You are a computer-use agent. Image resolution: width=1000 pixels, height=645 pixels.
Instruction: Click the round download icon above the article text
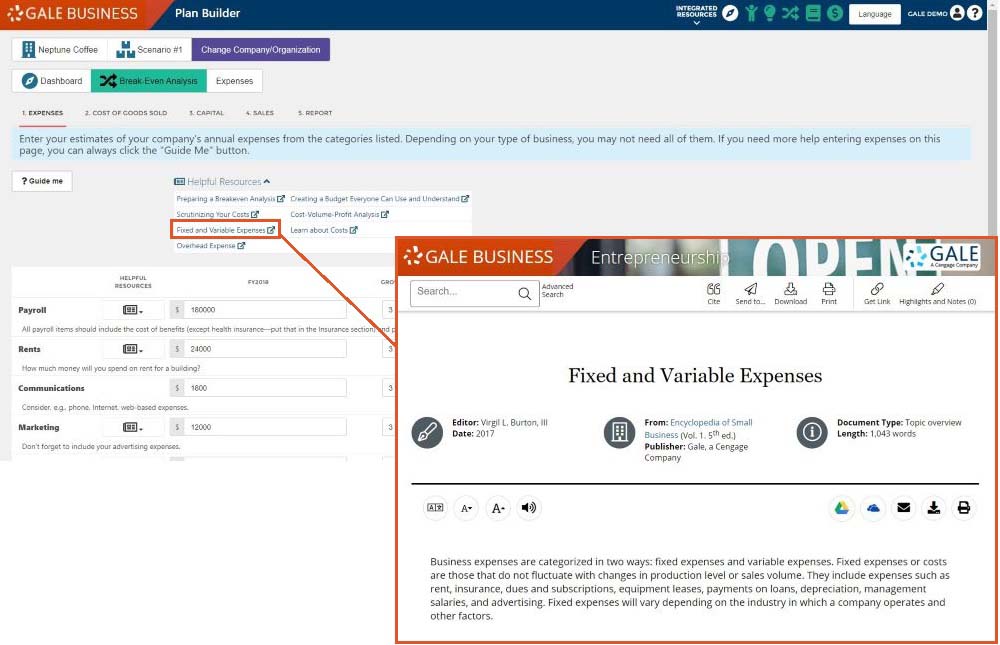[x=934, y=508]
